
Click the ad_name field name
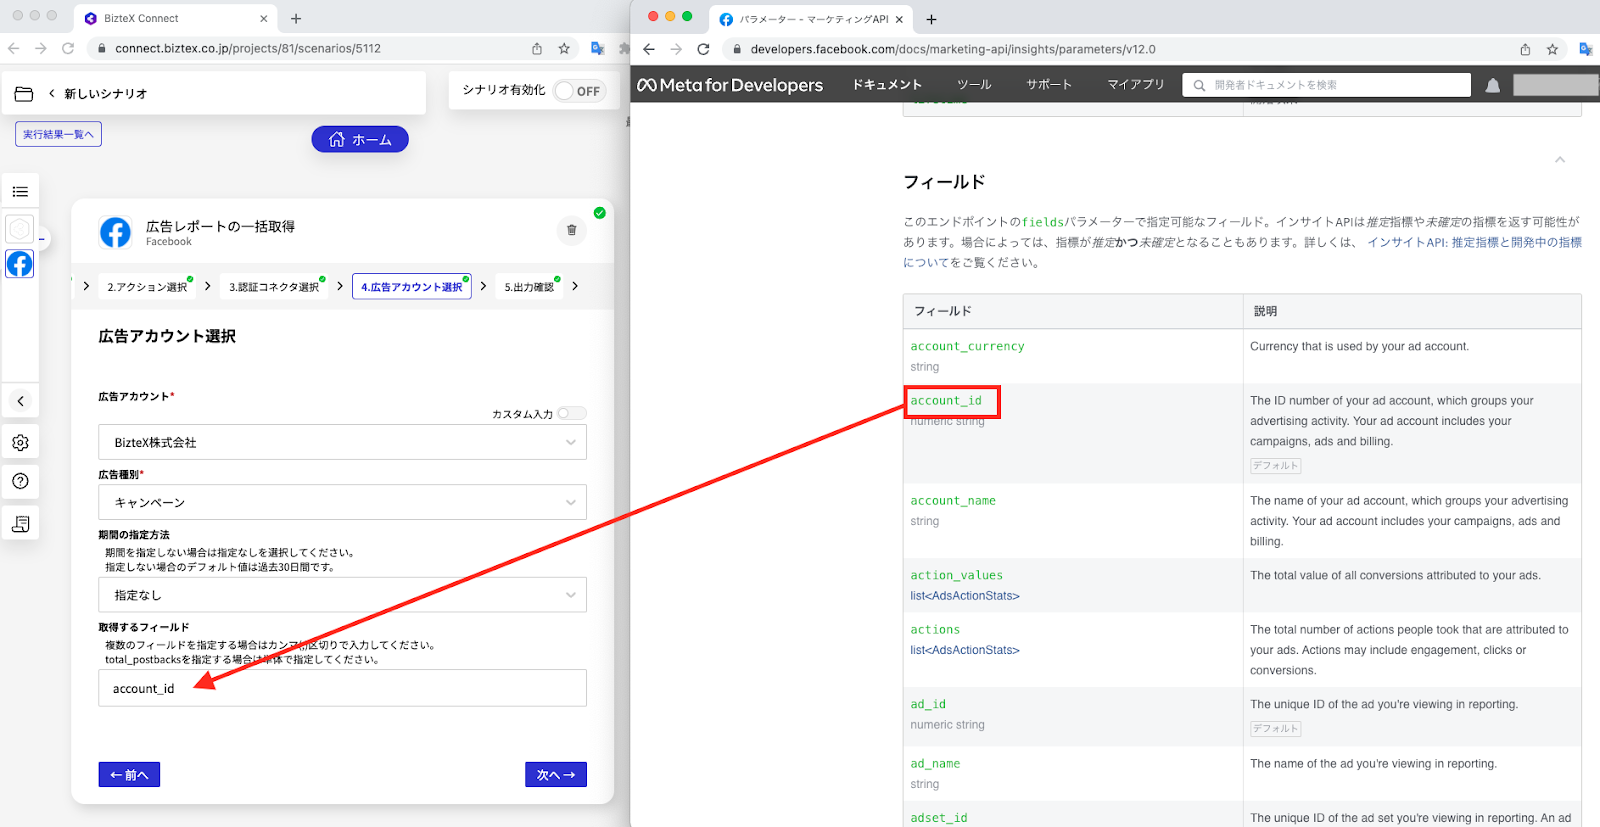(x=935, y=764)
